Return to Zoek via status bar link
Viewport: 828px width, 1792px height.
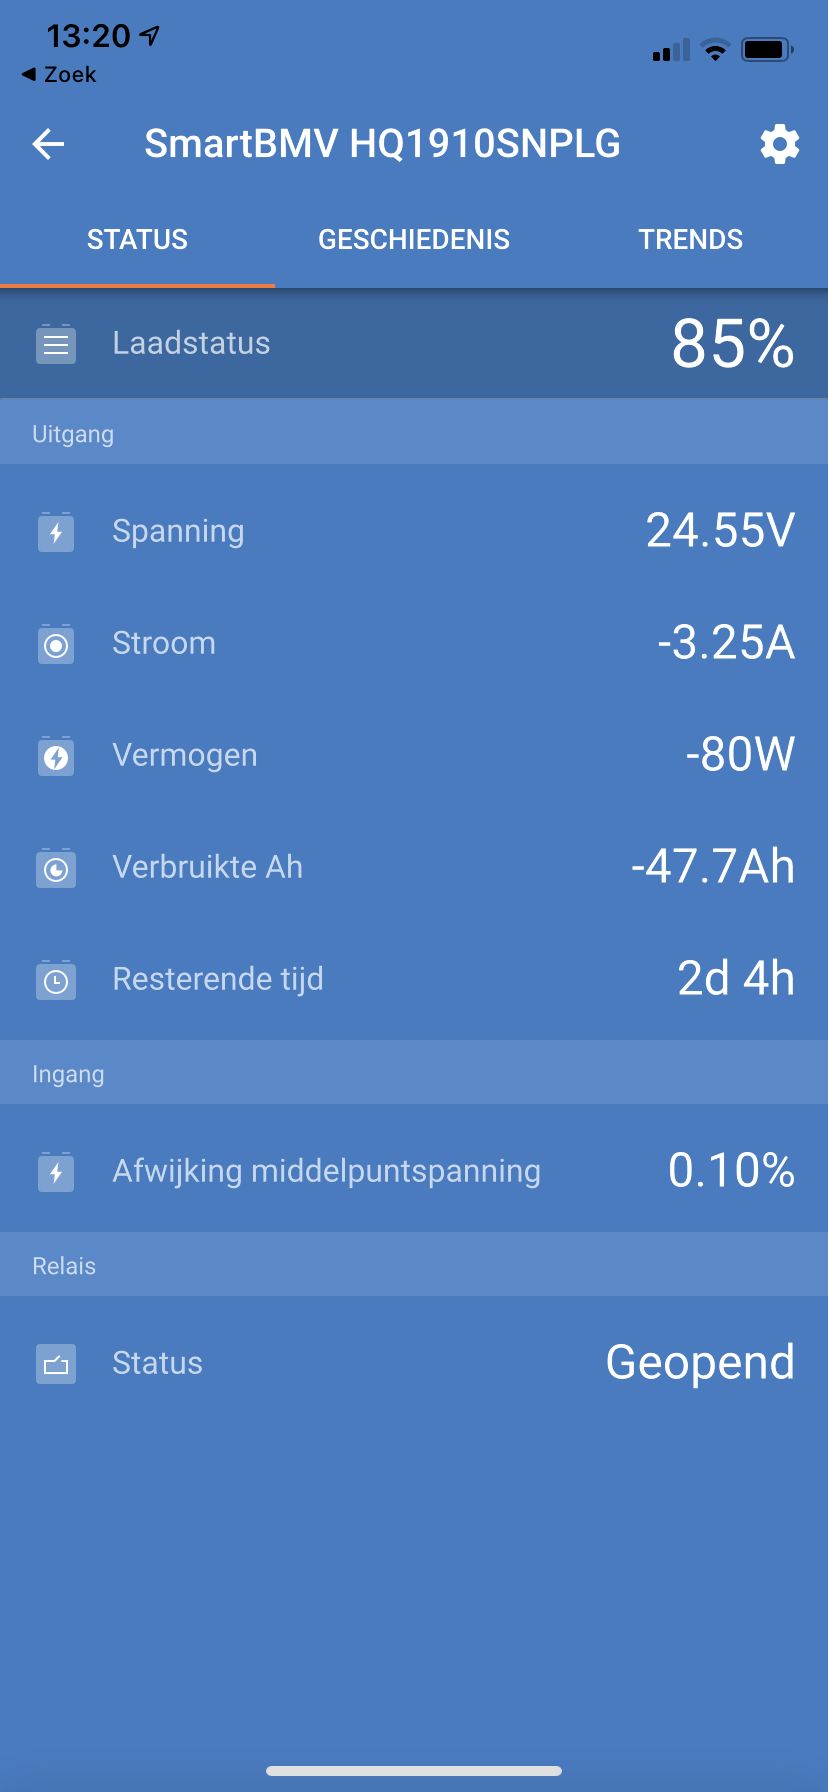[x=60, y=75]
